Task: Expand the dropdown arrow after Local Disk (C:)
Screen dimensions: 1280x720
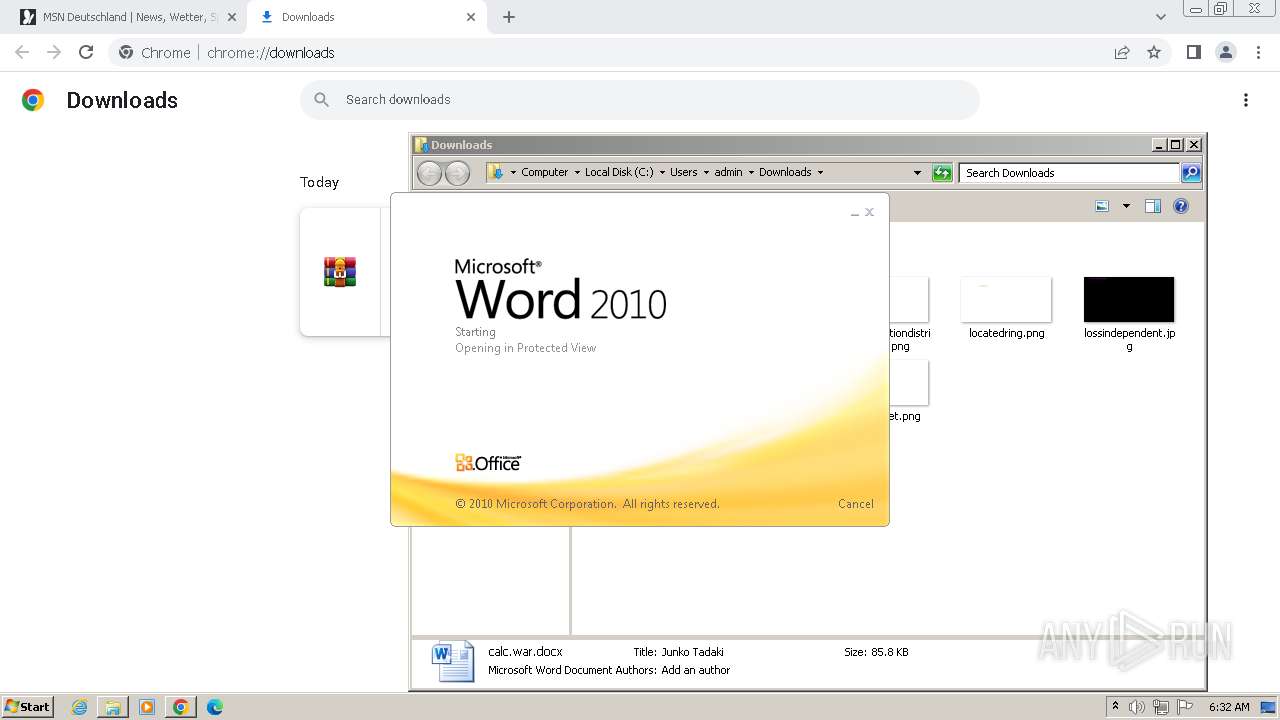Action: tap(662, 172)
